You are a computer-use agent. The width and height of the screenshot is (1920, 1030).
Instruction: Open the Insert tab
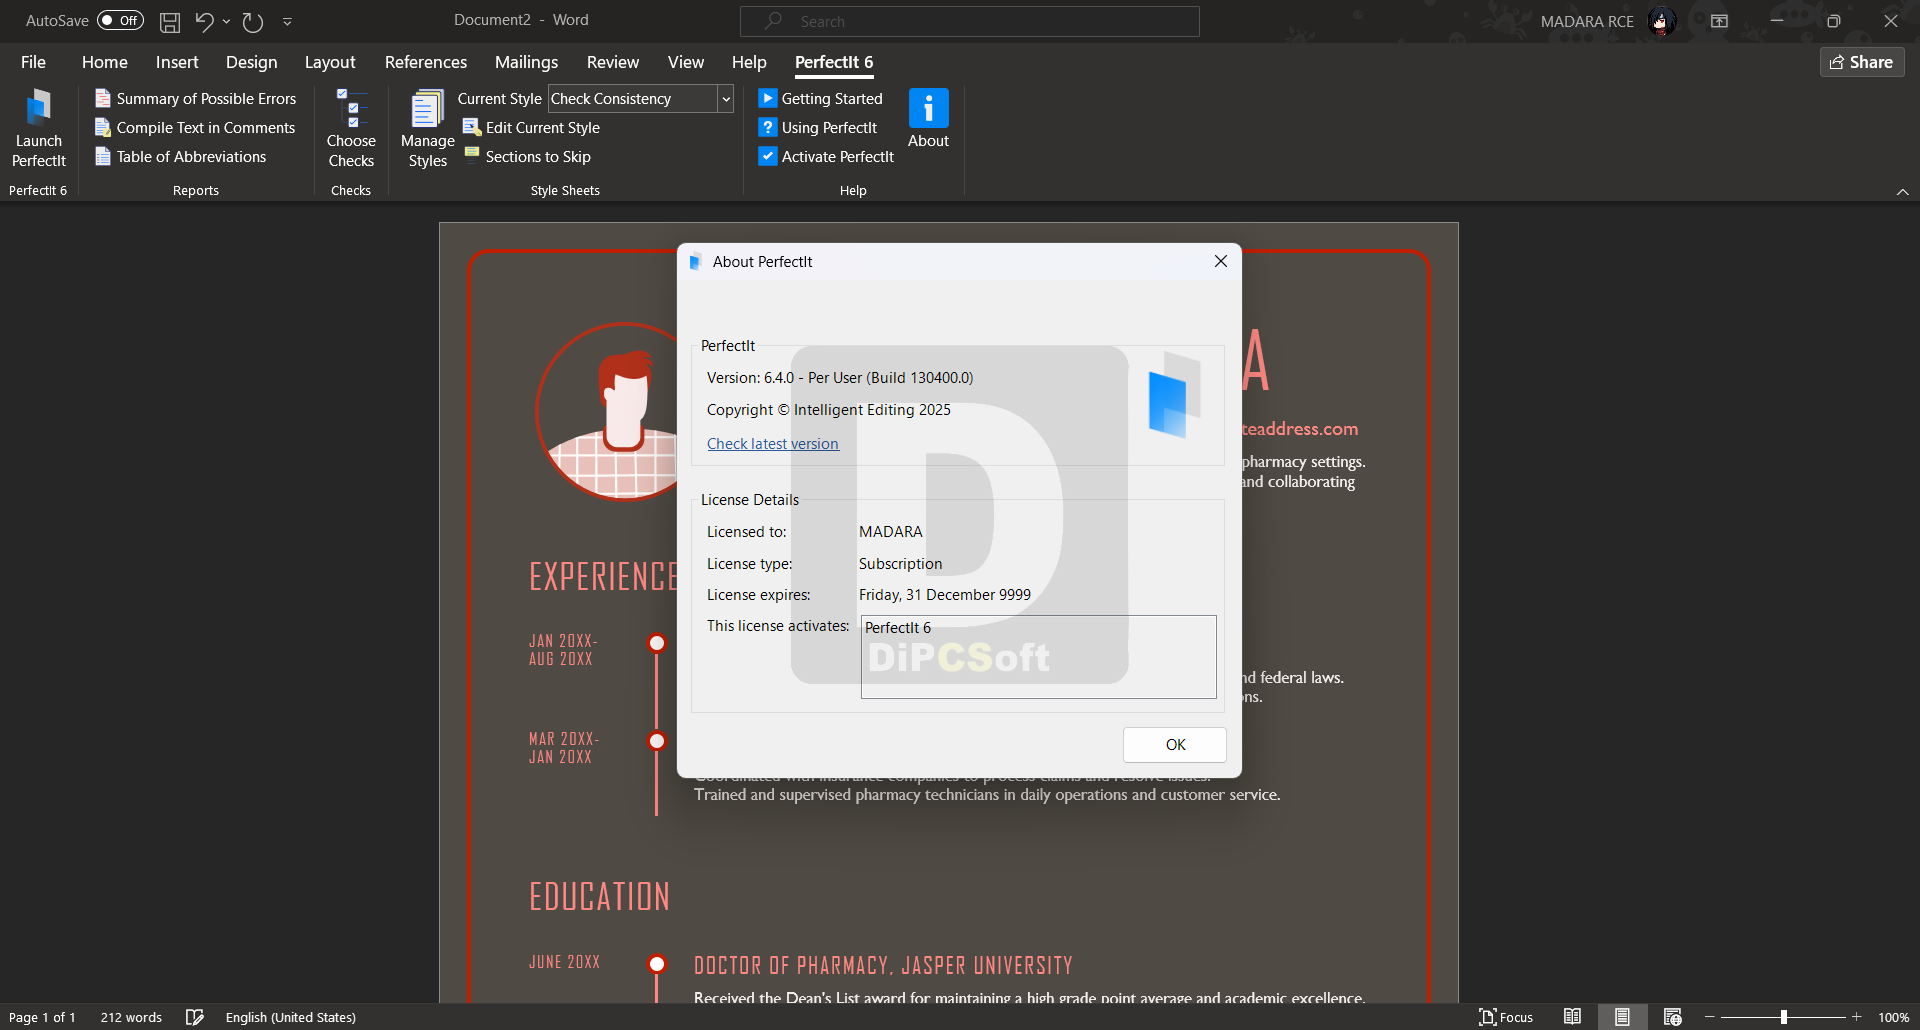pyautogui.click(x=177, y=62)
